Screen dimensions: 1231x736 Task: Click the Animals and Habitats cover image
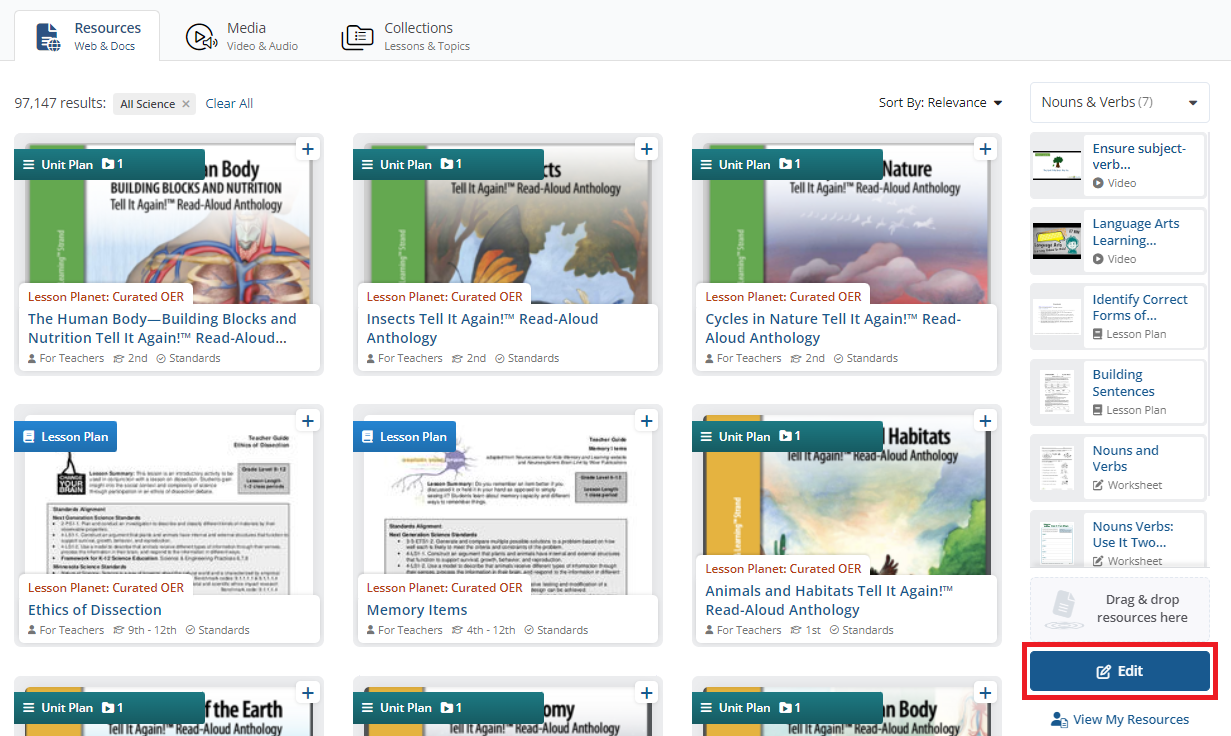[847, 495]
